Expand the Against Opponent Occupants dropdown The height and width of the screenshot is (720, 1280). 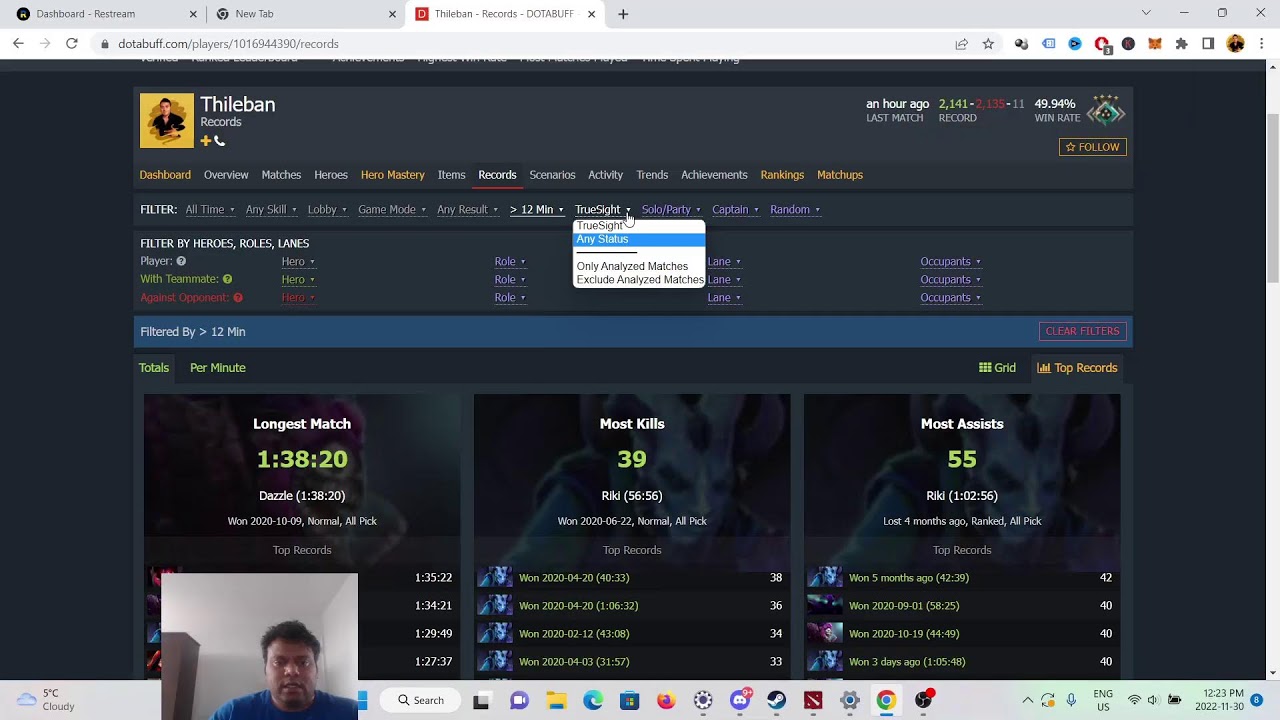[950, 298]
